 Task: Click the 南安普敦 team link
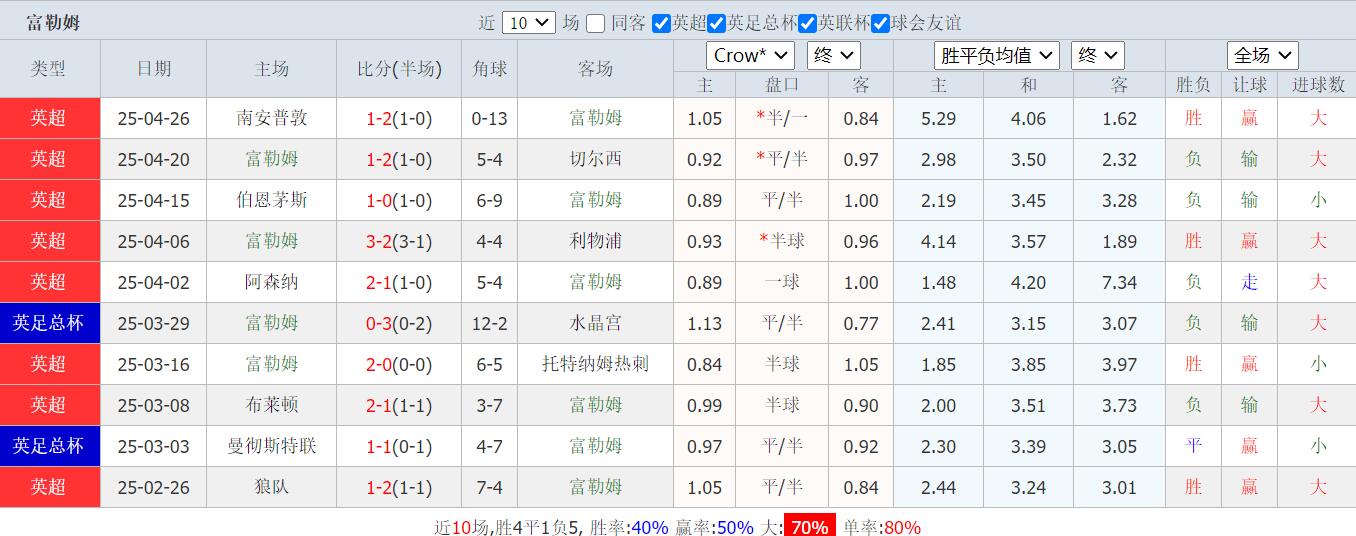point(272,118)
